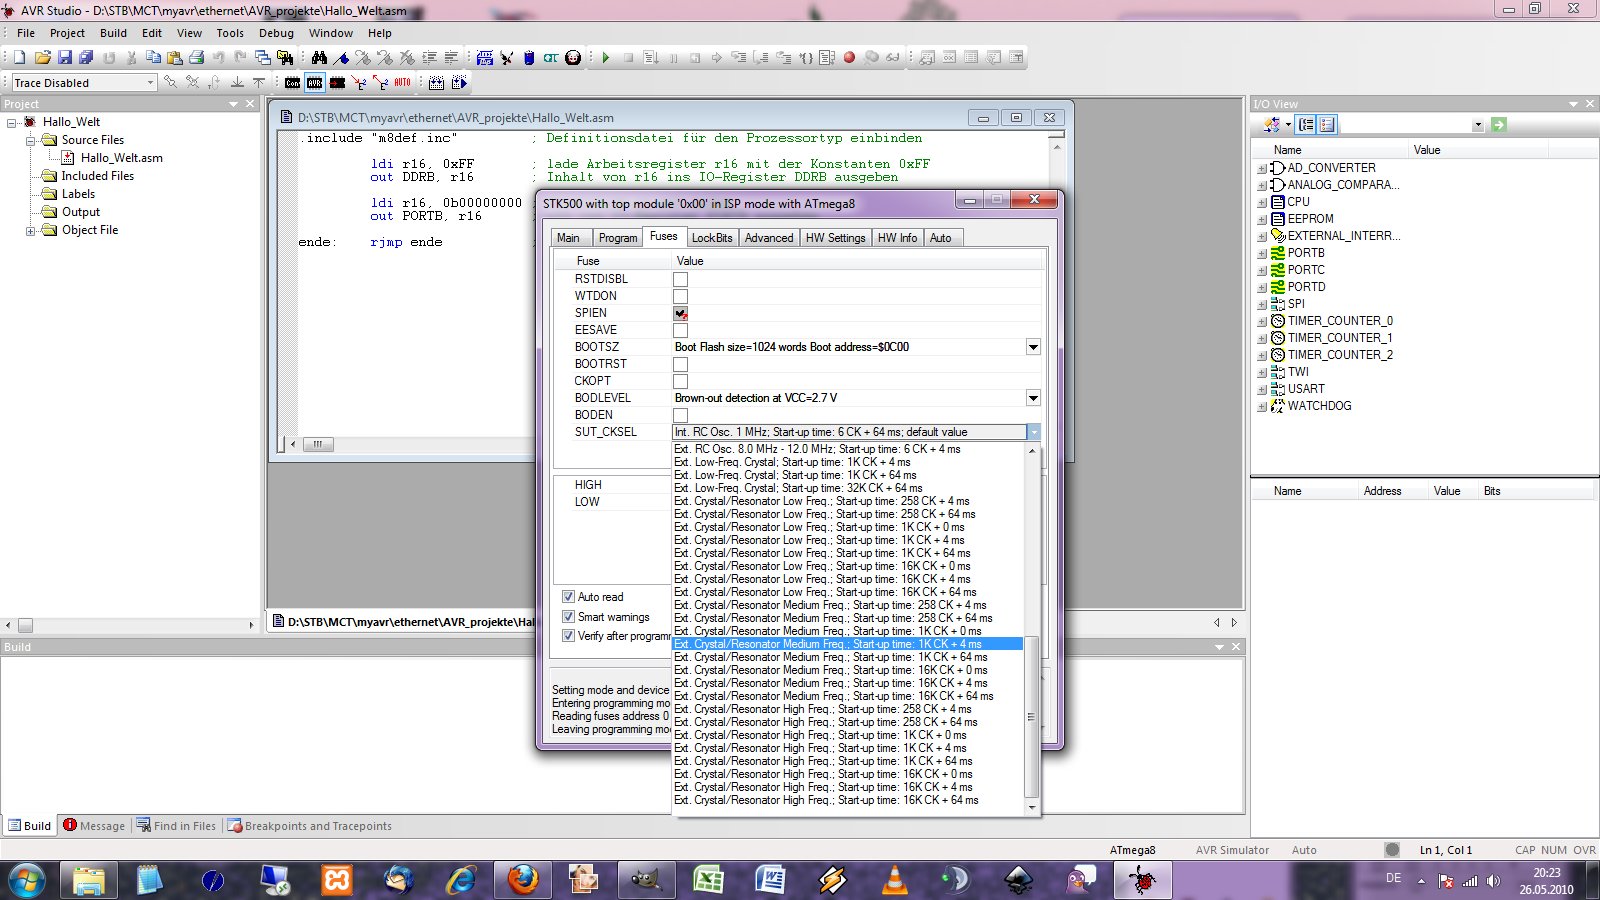
Task: Click the fuse dropdown list scrollbar down arrow
Action: [x=1032, y=807]
